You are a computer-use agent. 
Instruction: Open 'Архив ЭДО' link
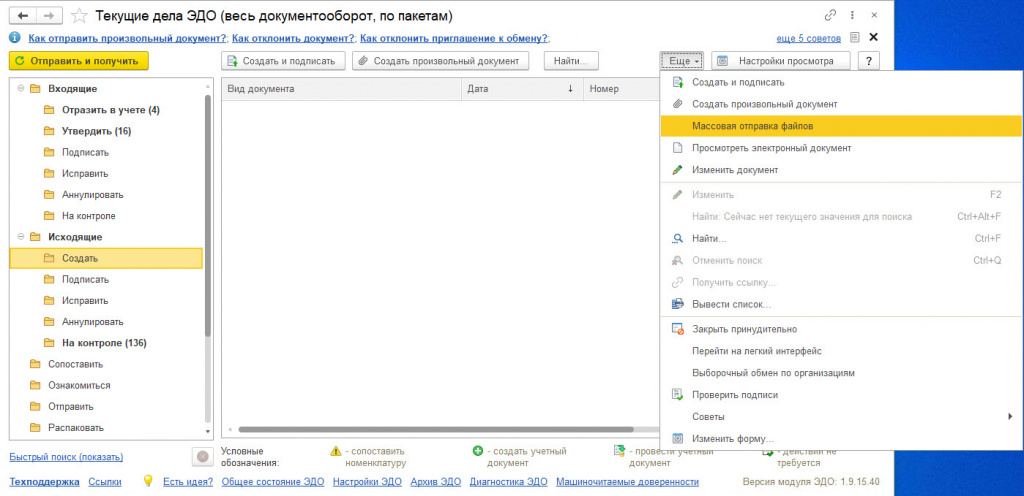coord(436,482)
